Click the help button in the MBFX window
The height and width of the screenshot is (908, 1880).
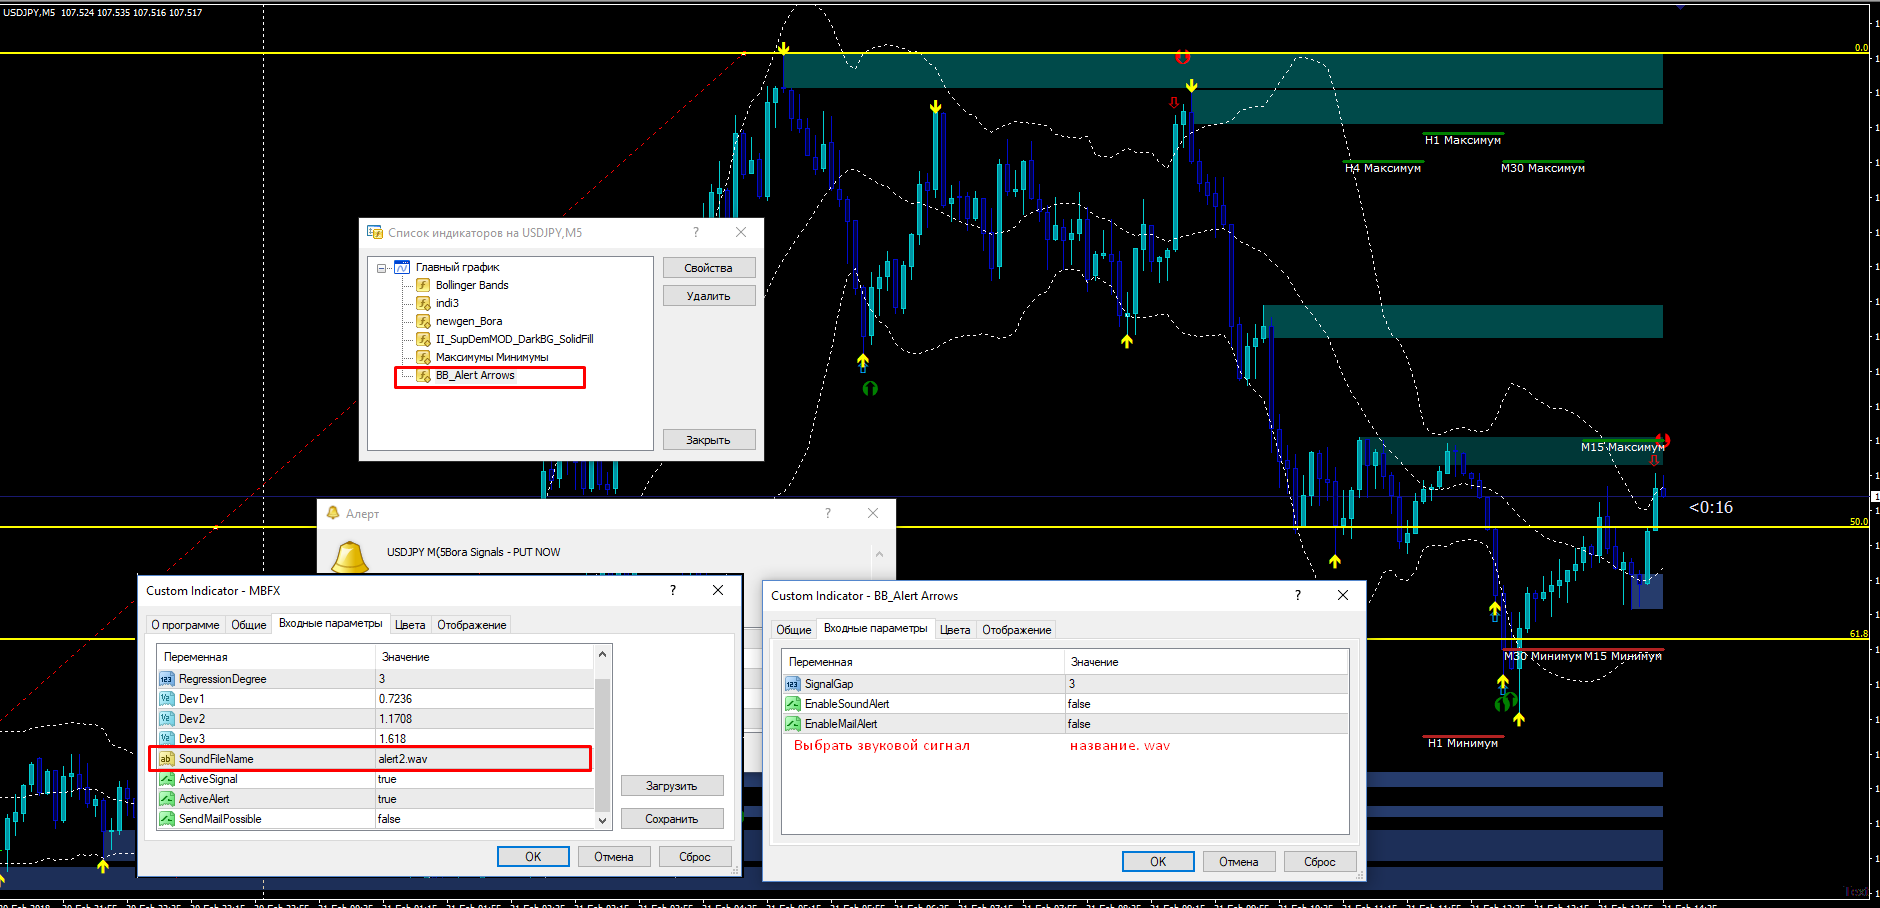point(673,590)
